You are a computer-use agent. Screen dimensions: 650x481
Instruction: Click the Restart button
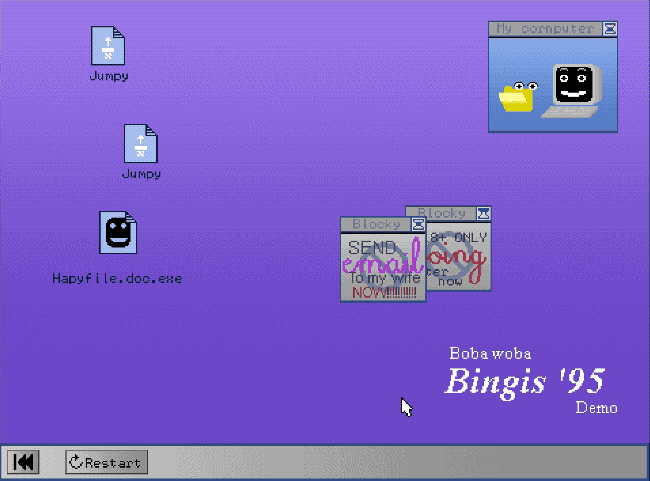[107, 462]
